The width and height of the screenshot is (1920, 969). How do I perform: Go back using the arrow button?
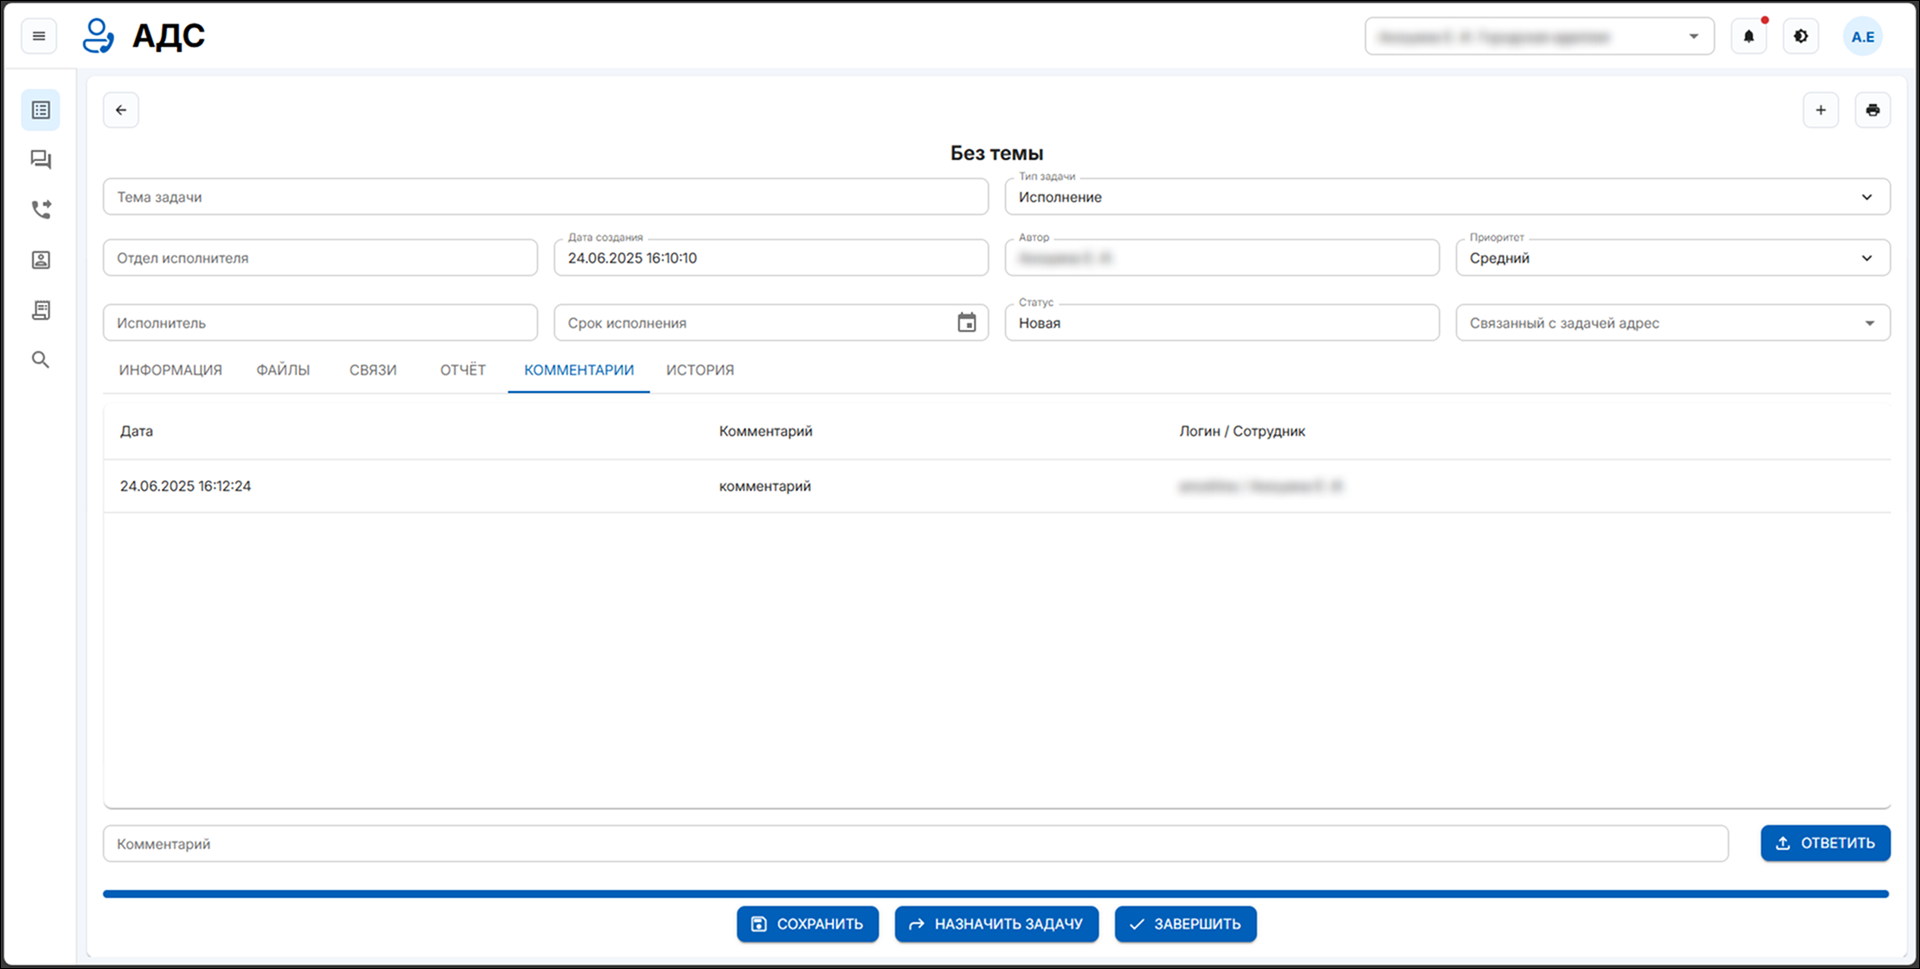[x=121, y=110]
